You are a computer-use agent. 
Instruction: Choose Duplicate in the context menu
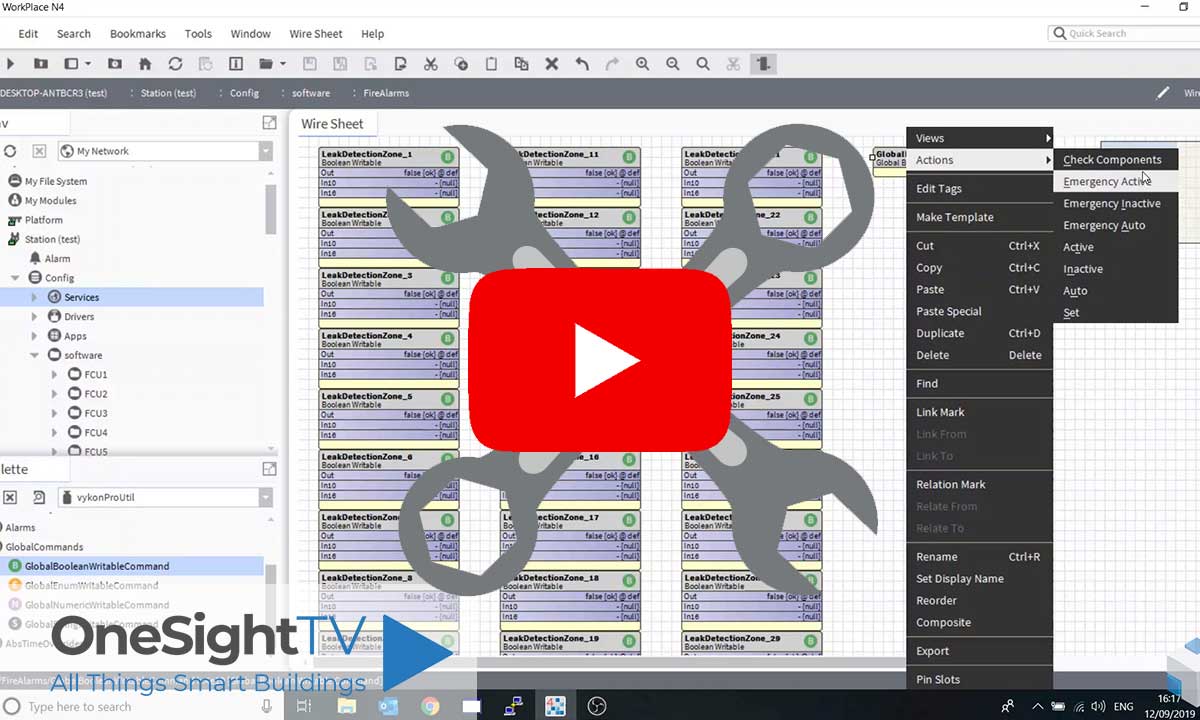point(979,333)
